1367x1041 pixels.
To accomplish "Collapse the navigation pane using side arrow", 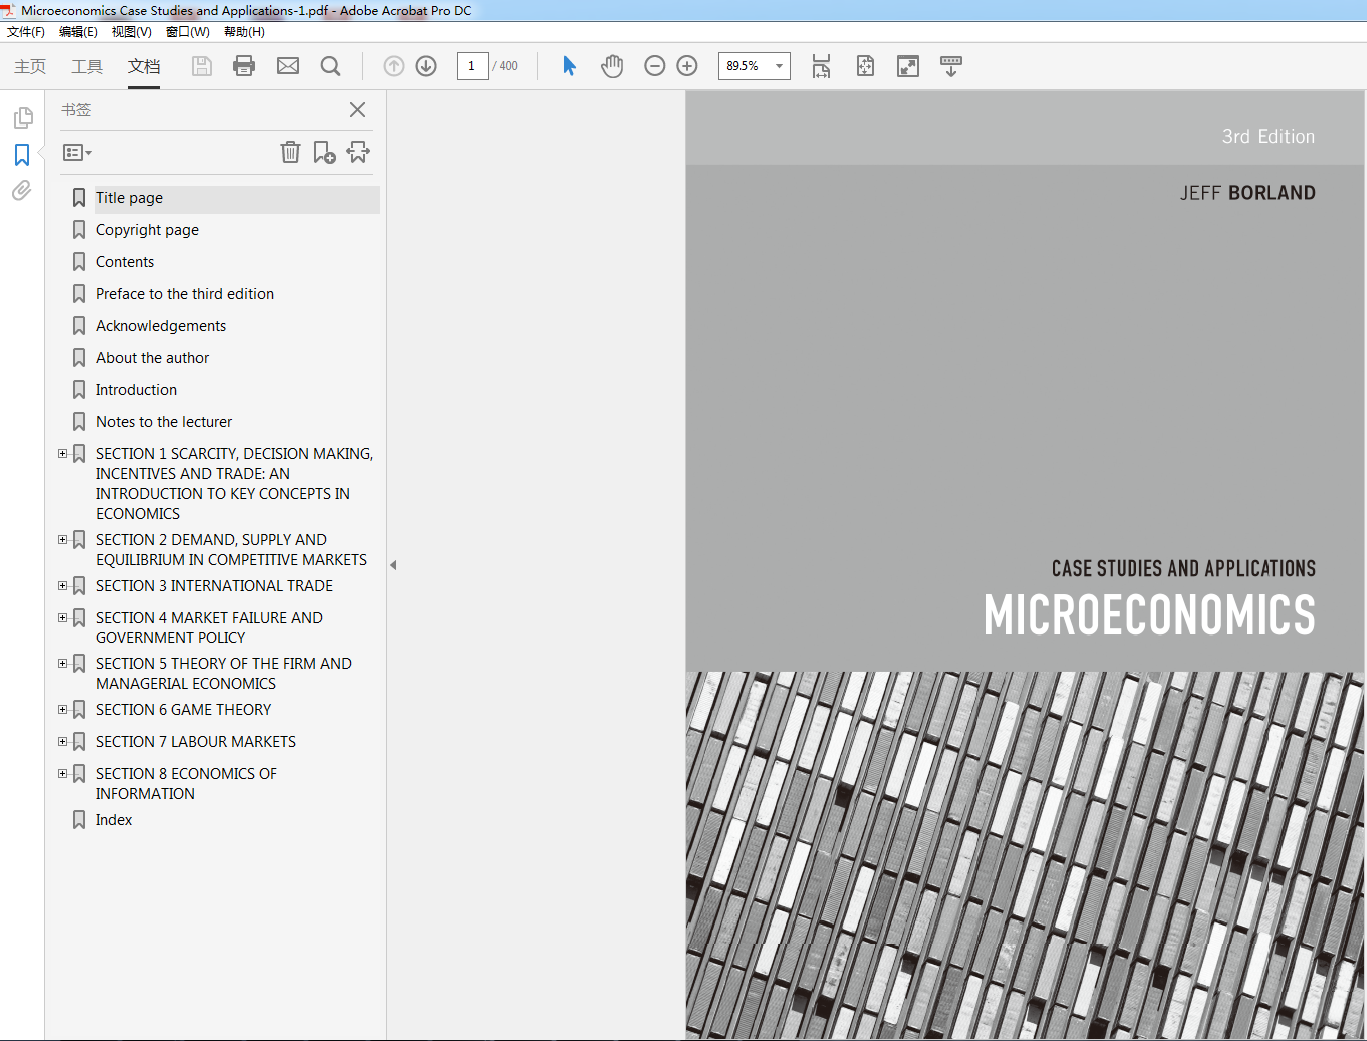I will [x=393, y=565].
